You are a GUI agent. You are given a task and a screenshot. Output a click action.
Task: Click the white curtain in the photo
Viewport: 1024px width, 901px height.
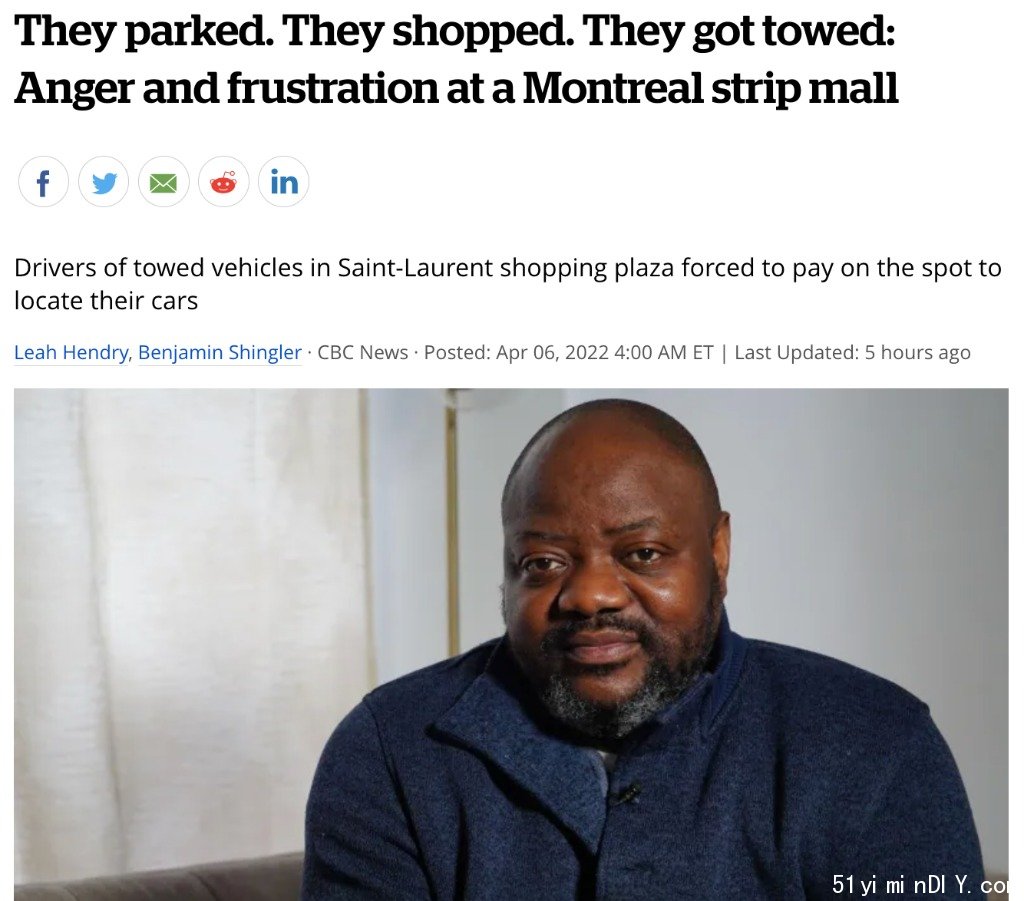[x=189, y=620]
